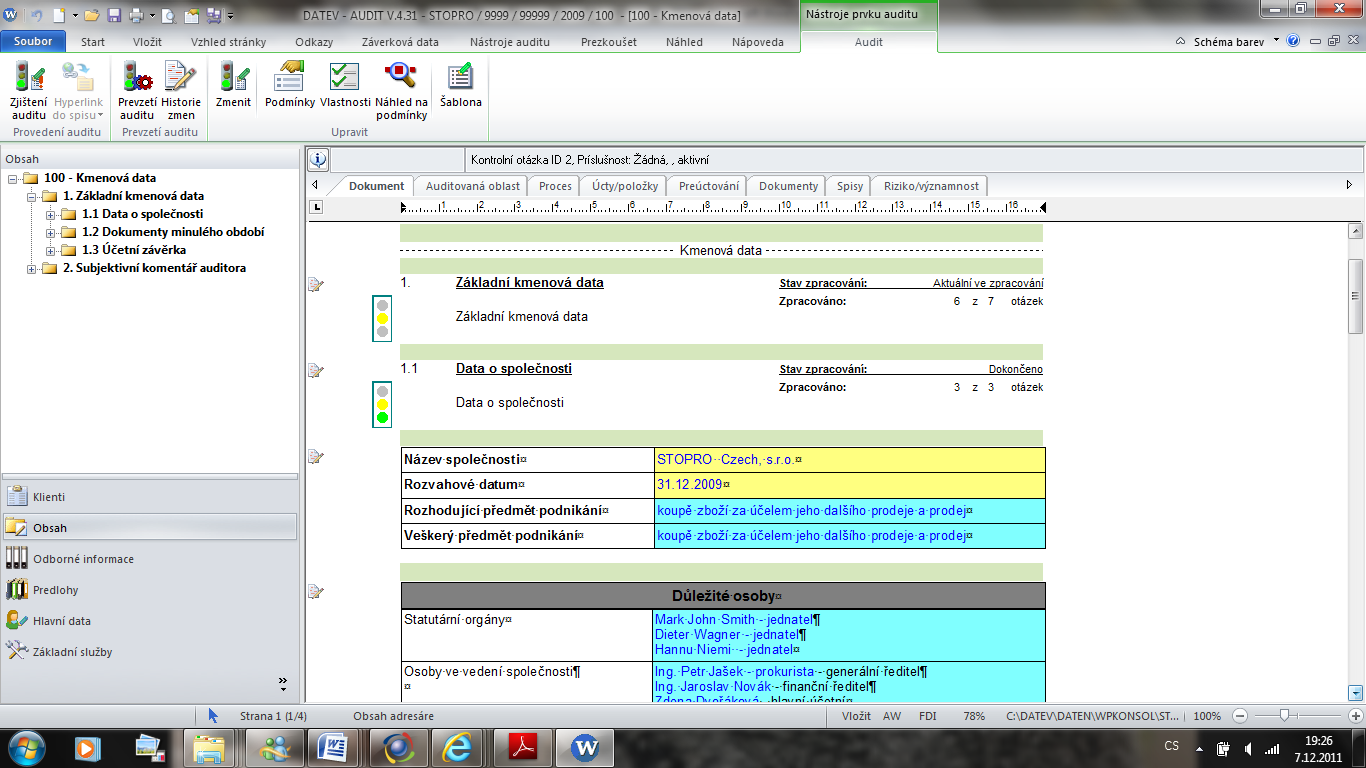Open Odborné informace pane
This screenshot has width=1366, height=768.
coord(149,559)
